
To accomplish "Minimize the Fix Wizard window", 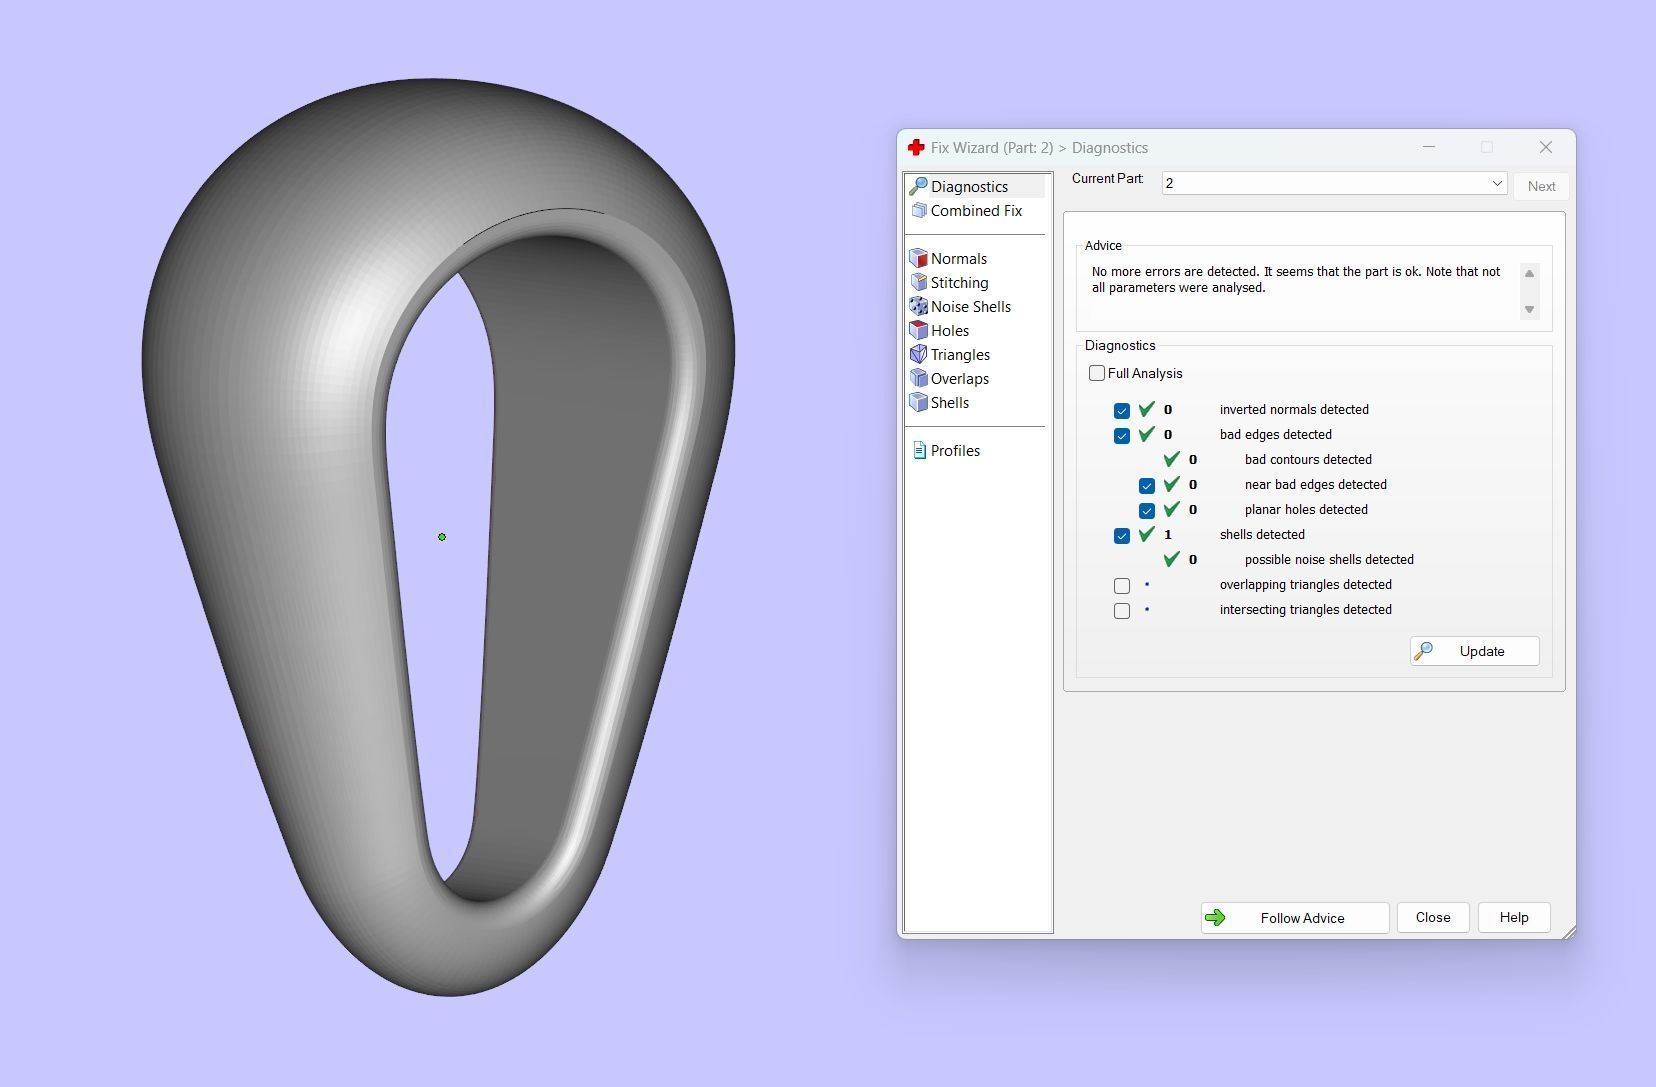I will click(1429, 147).
